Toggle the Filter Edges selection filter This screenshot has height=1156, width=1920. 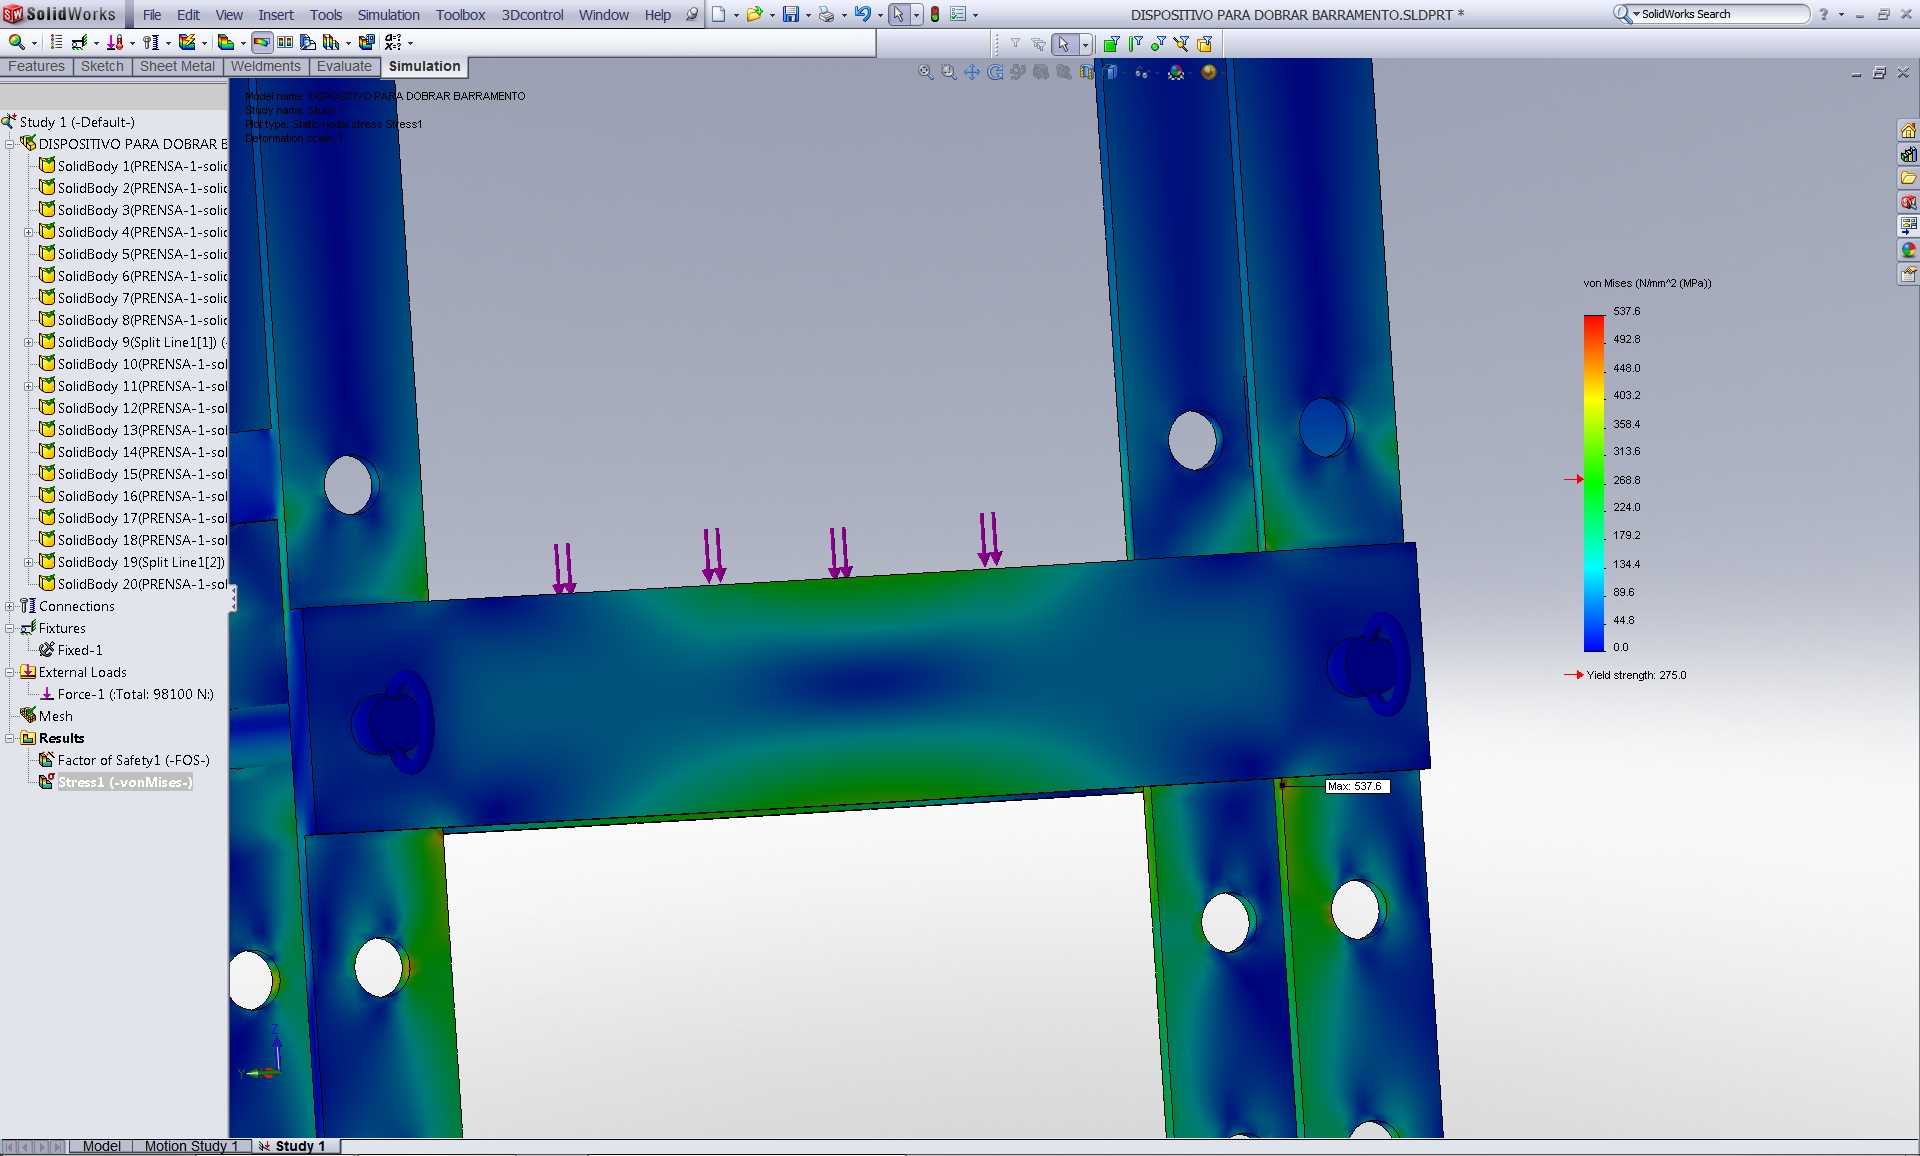pyautogui.click(x=1134, y=44)
